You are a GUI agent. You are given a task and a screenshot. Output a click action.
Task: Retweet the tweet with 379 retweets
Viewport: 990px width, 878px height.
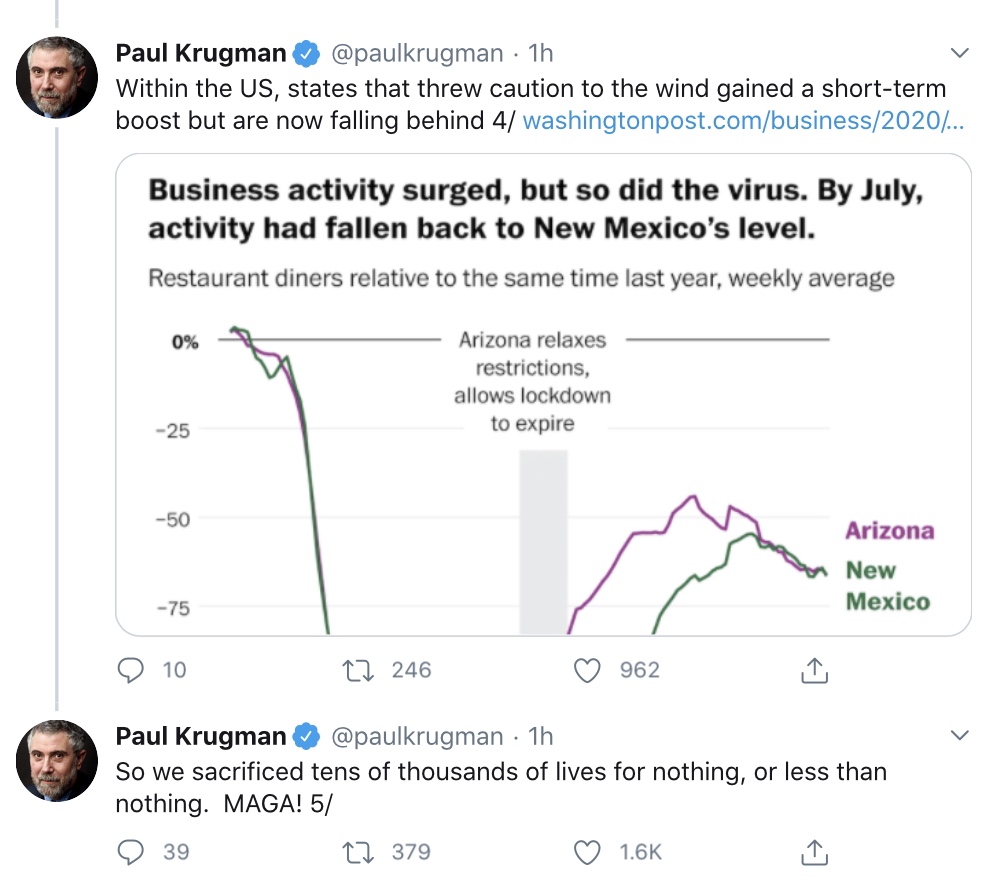[x=358, y=852]
